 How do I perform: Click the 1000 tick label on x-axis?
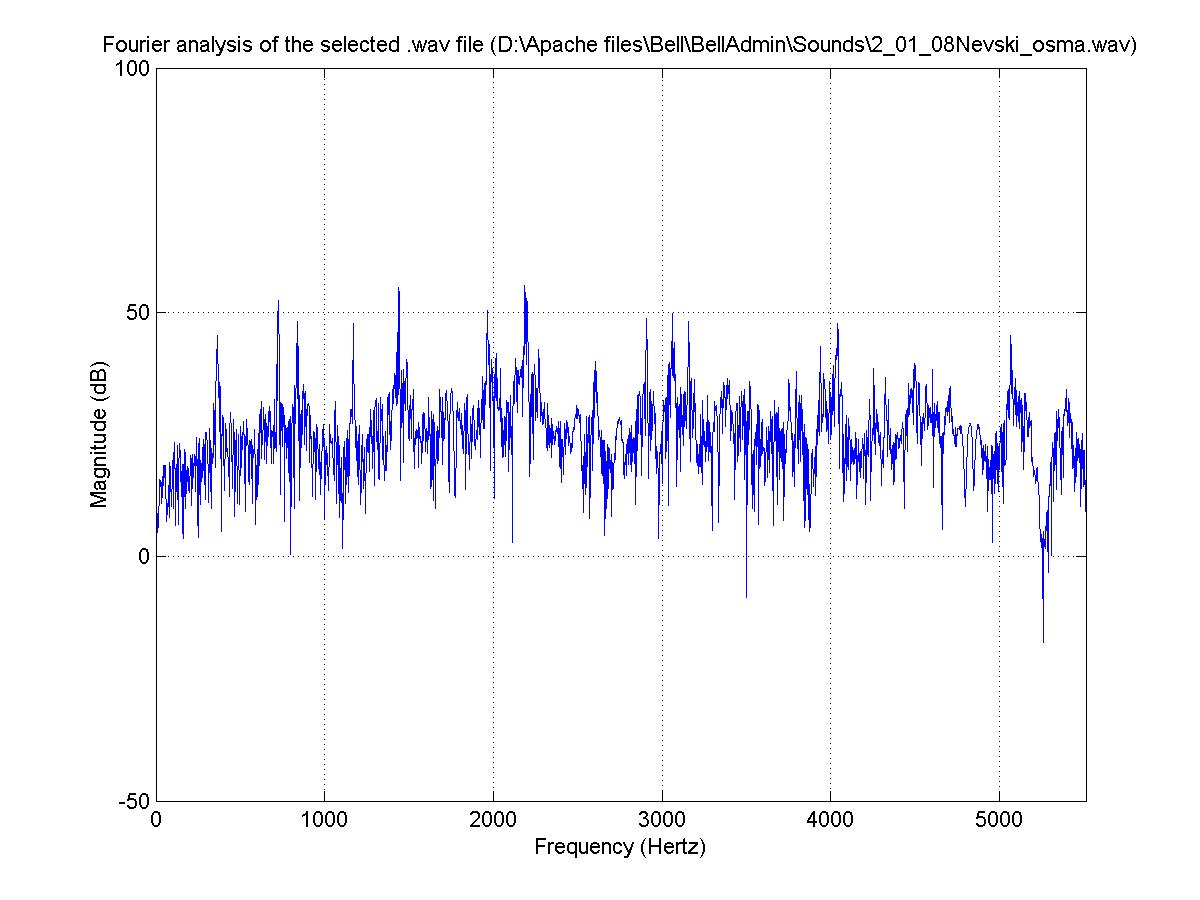point(324,818)
